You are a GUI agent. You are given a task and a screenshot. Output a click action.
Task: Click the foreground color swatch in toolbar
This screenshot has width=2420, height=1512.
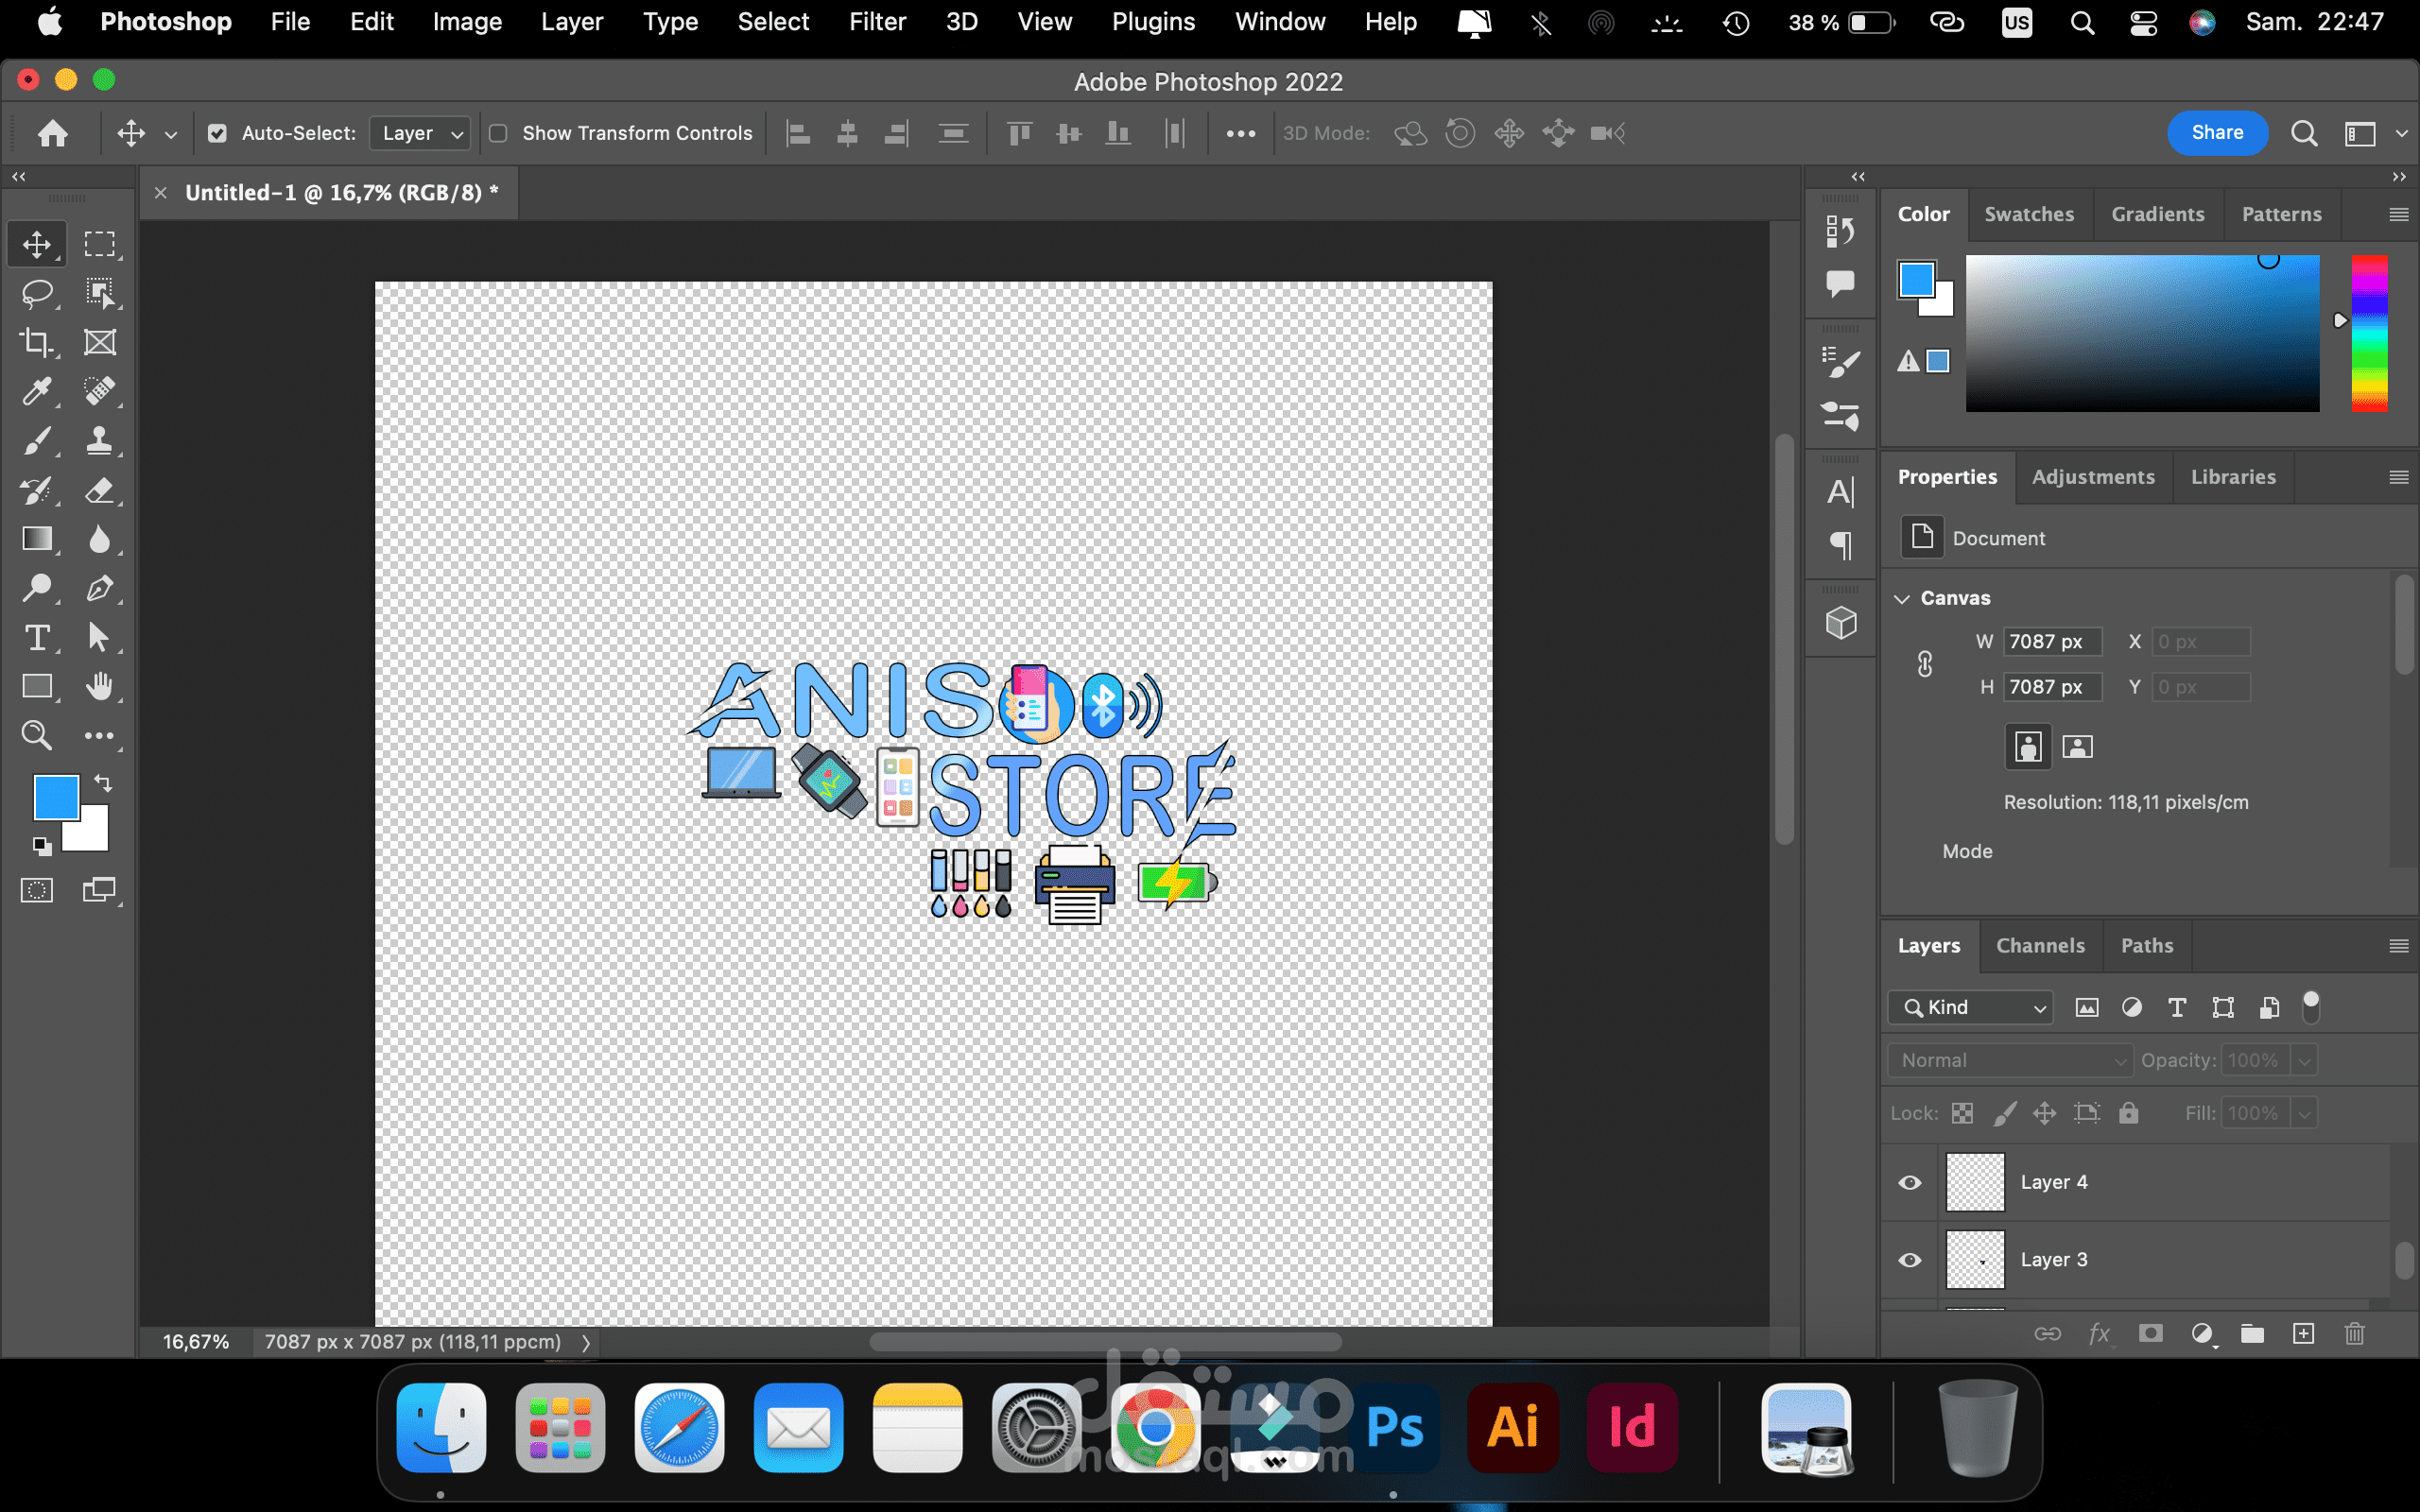point(54,796)
